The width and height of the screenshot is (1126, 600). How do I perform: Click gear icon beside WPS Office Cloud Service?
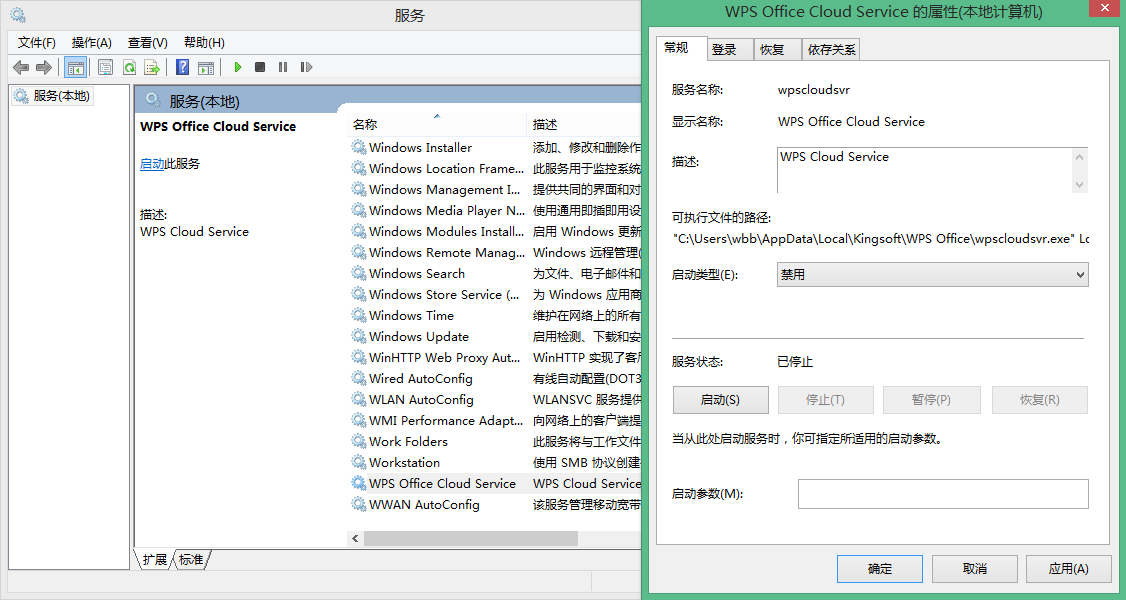[358, 483]
